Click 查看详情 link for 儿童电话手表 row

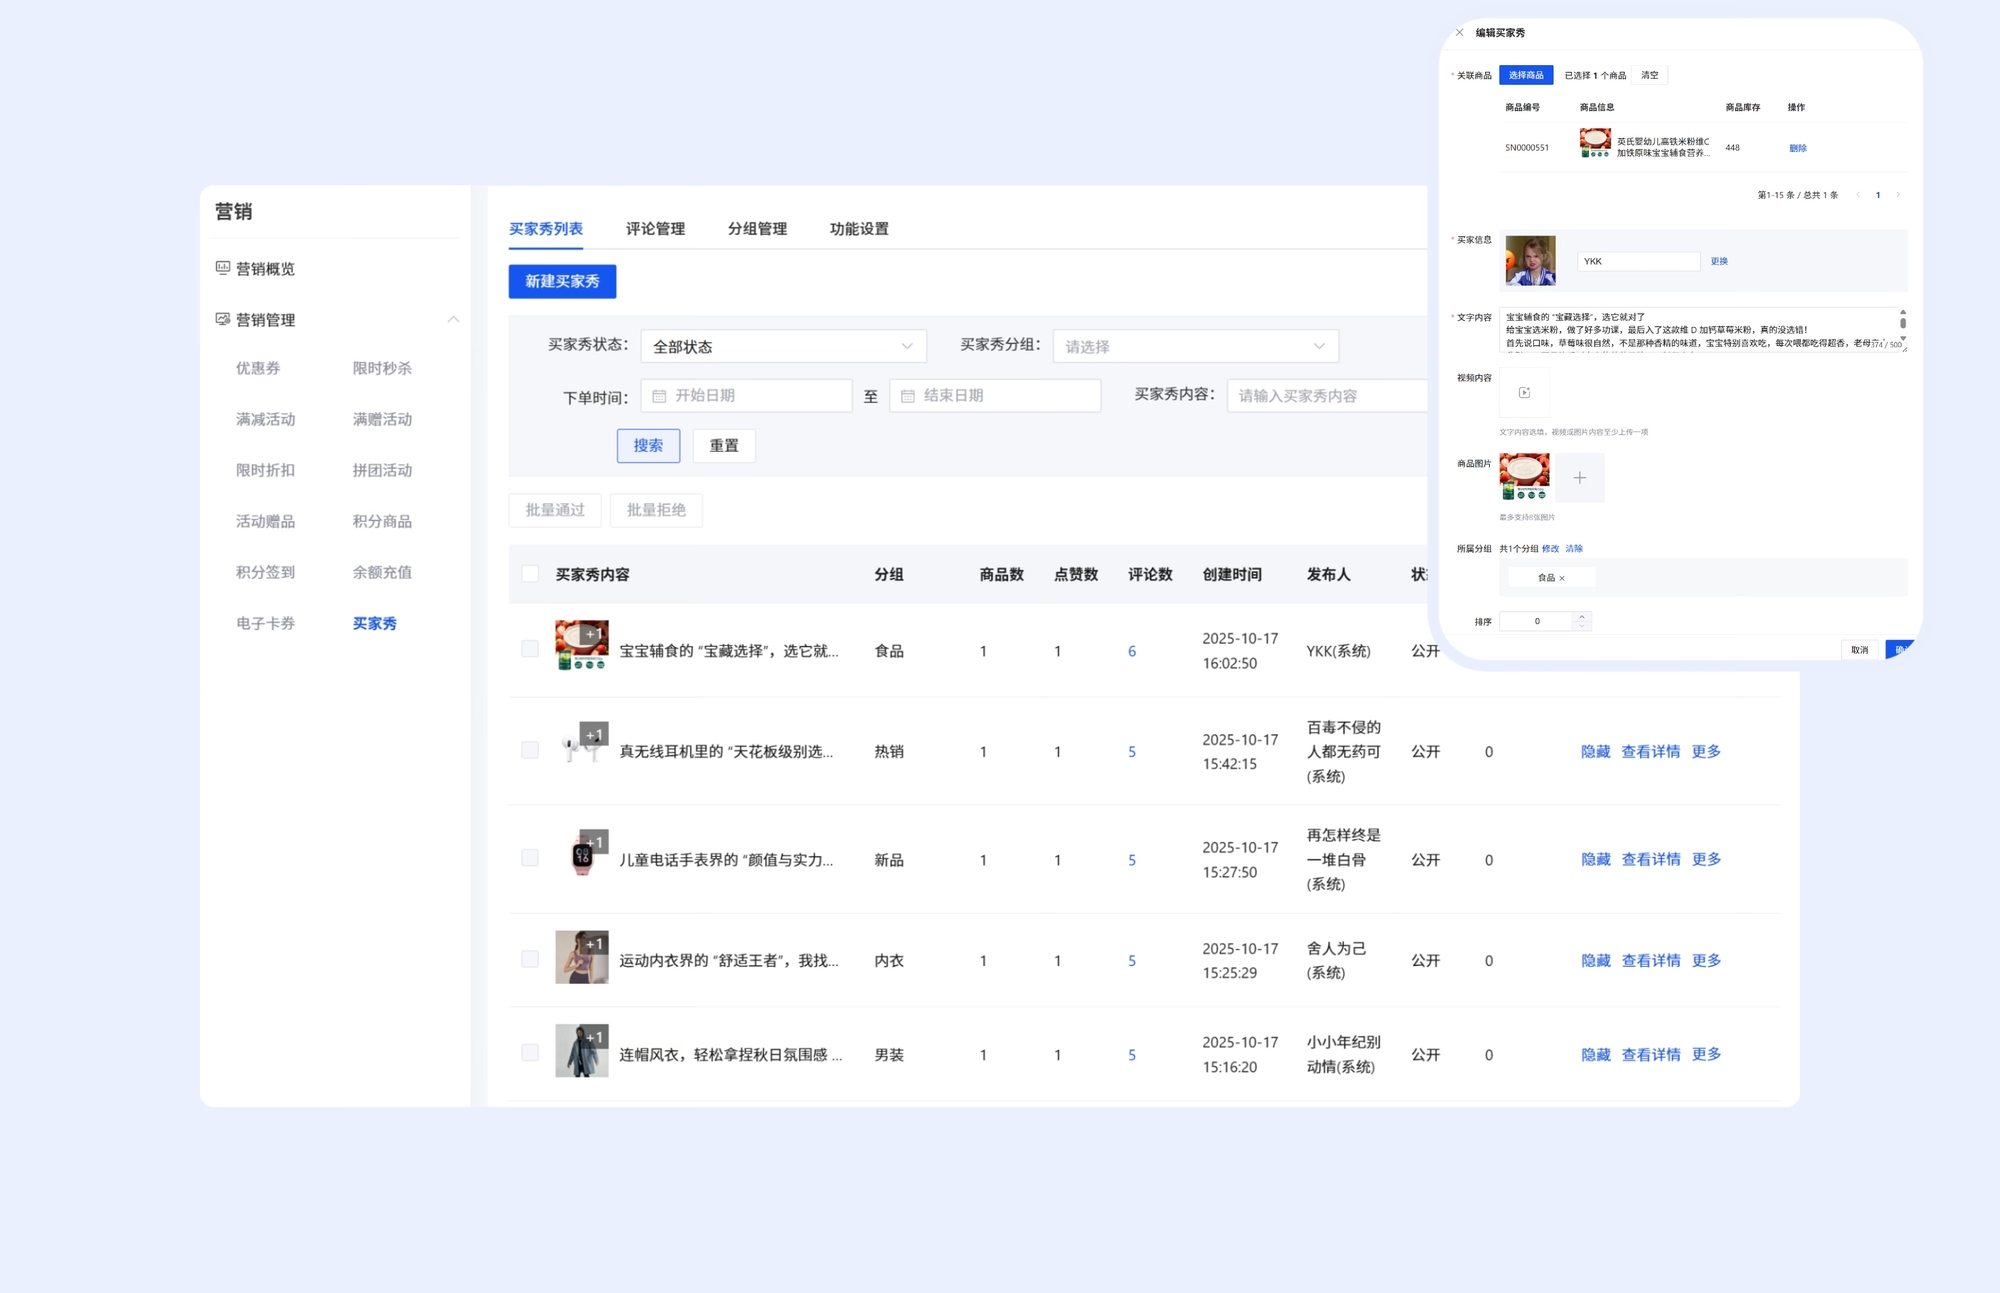(1650, 859)
